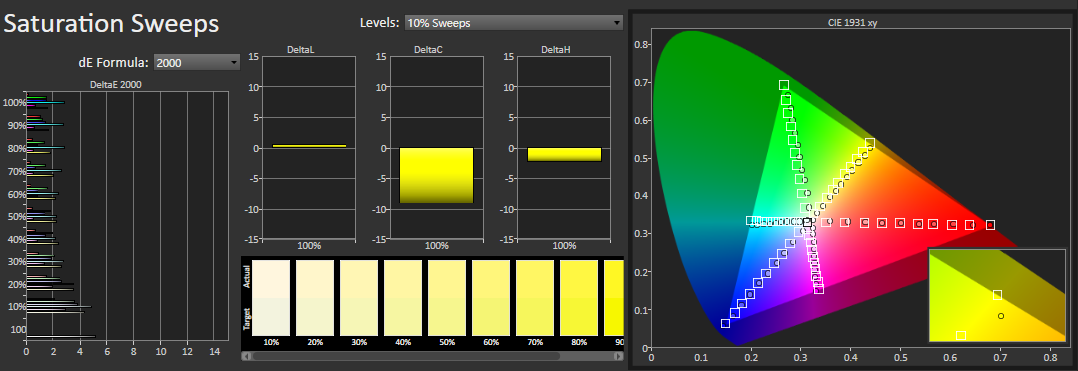Viewport: 1078px width, 371px height.
Task: Click the measured point circle in zoom inset
Action: [1000, 316]
